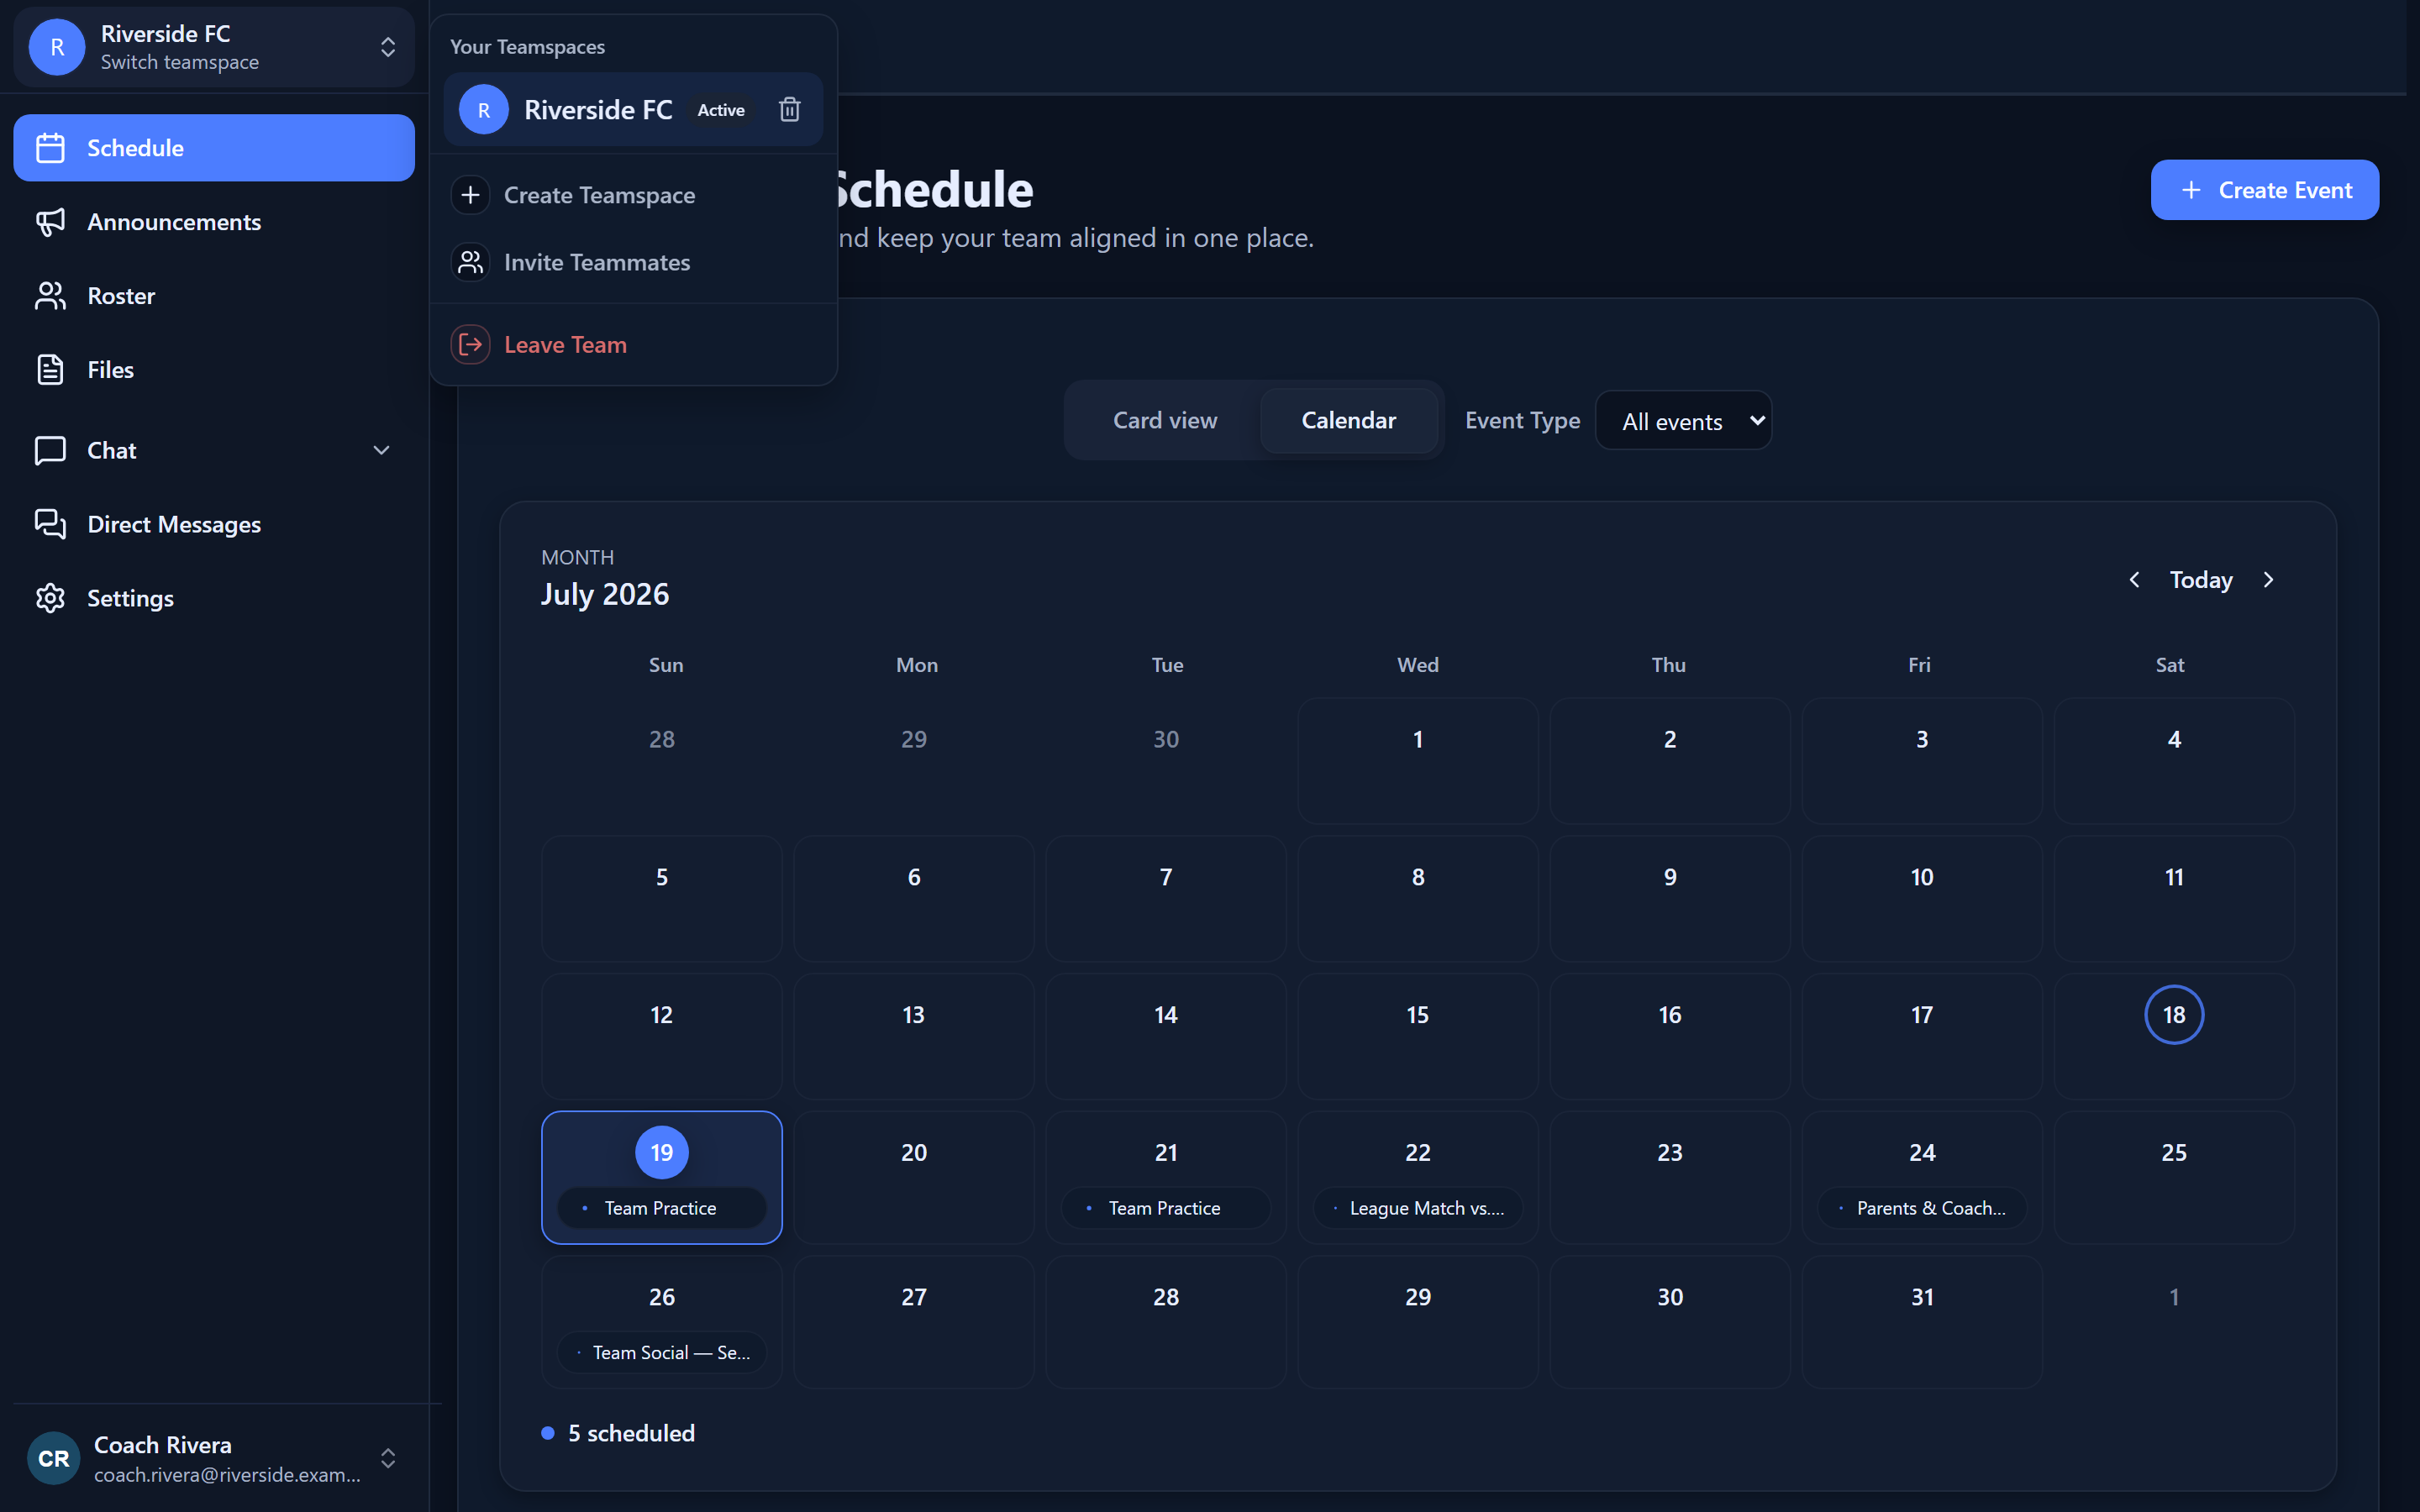The width and height of the screenshot is (2420, 1512).
Task: Select July 5 calendar cell
Action: tap(661, 899)
